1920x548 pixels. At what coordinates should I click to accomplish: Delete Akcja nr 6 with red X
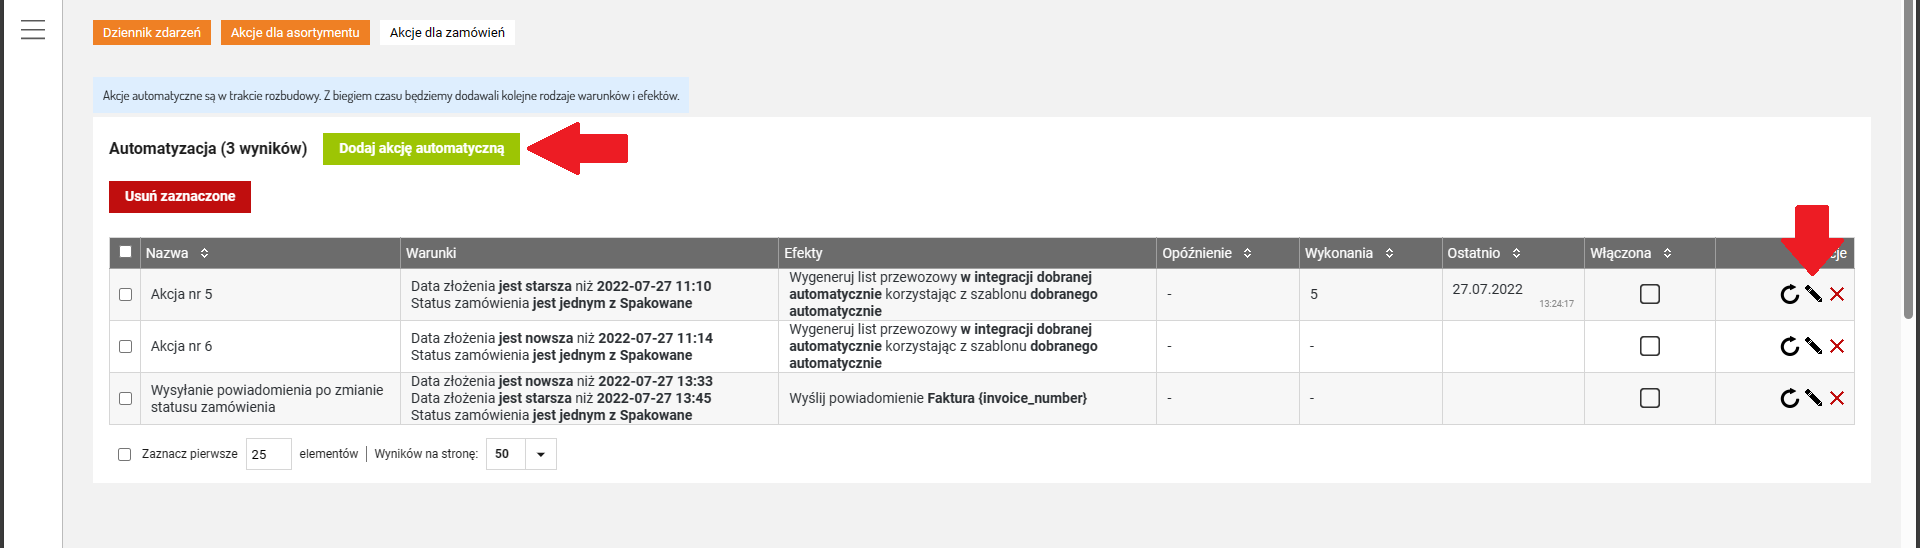coord(1837,346)
